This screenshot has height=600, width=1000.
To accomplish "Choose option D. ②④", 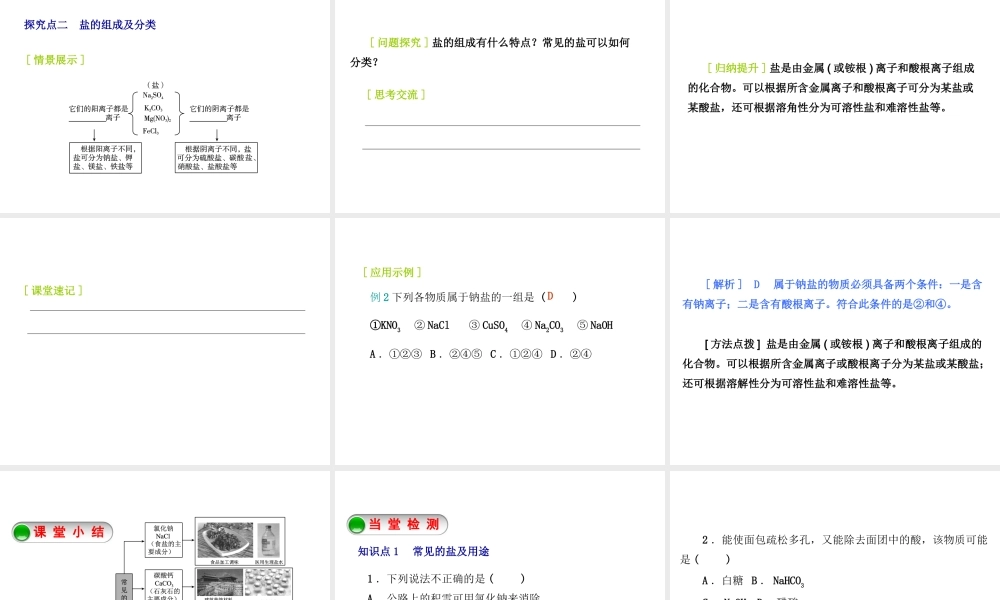I will pyautogui.click(x=571, y=354).
